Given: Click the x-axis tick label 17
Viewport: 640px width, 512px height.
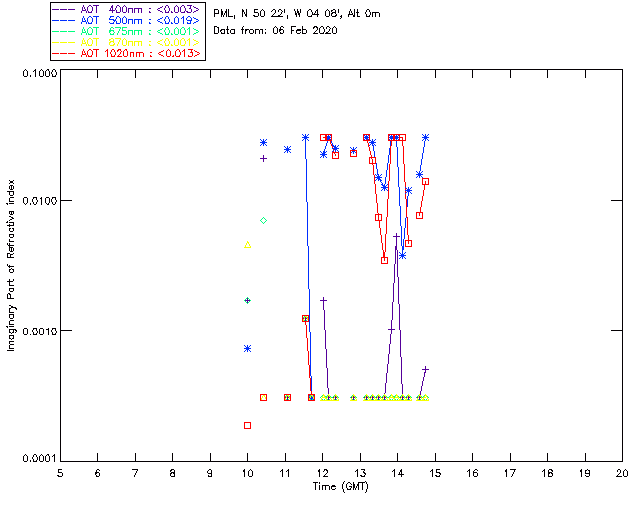Looking at the screenshot, I should click(510, 473).
